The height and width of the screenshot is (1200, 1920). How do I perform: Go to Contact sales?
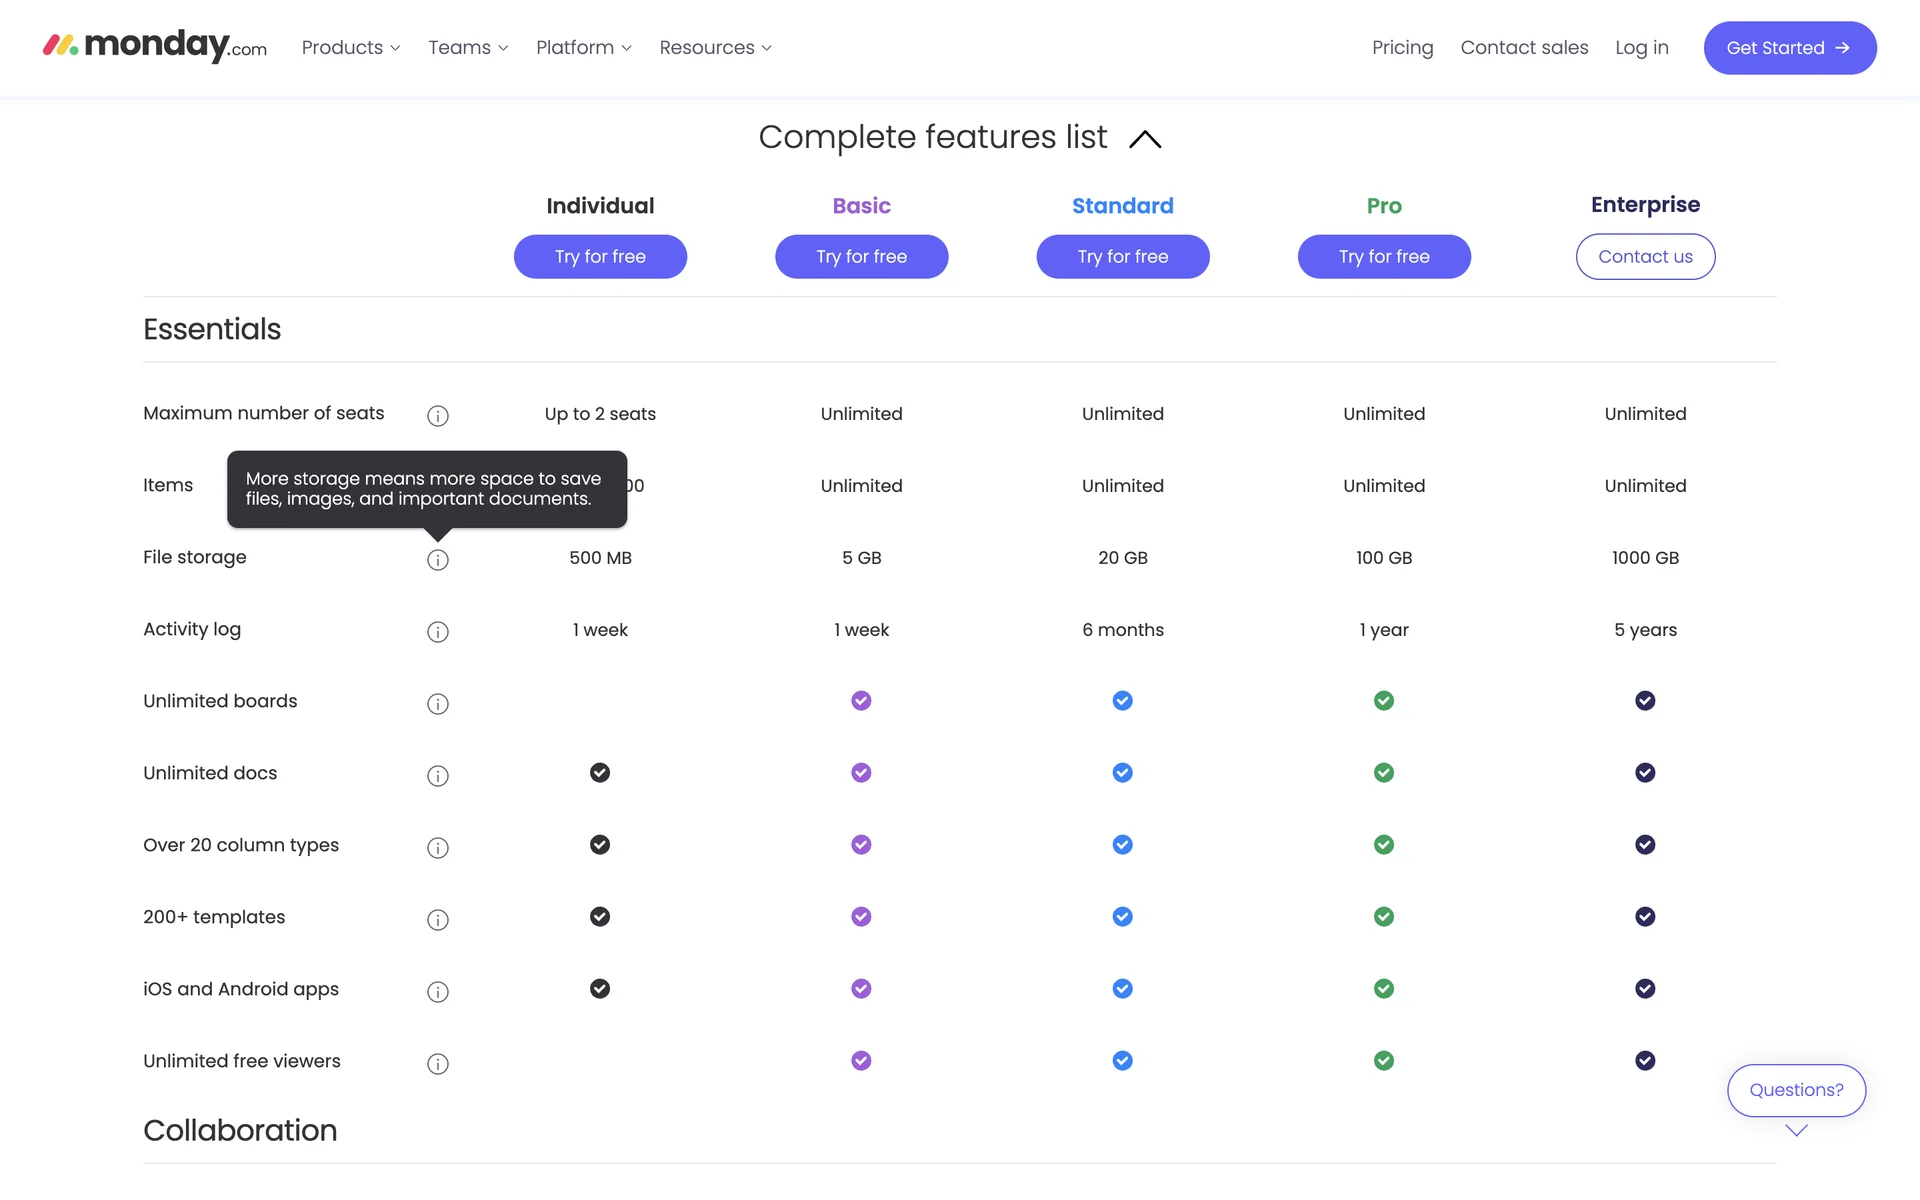1524,48
